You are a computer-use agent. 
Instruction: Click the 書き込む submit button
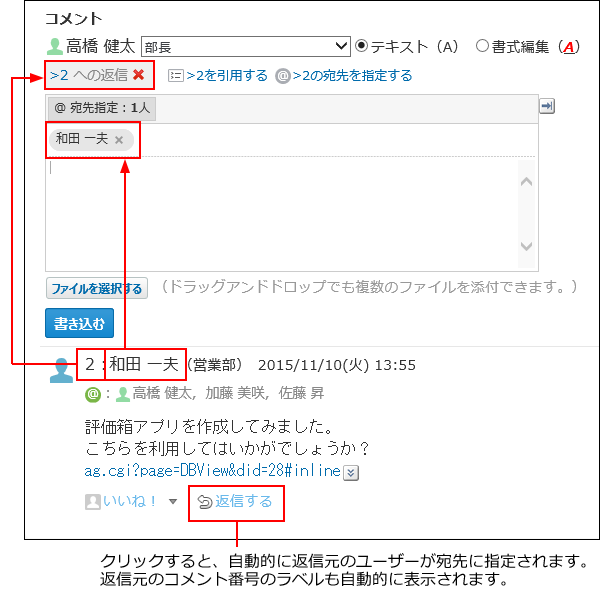(x=80, y=323)
